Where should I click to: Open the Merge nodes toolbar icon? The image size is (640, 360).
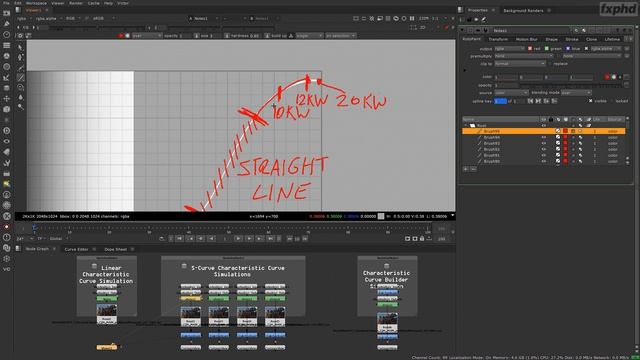7,88
